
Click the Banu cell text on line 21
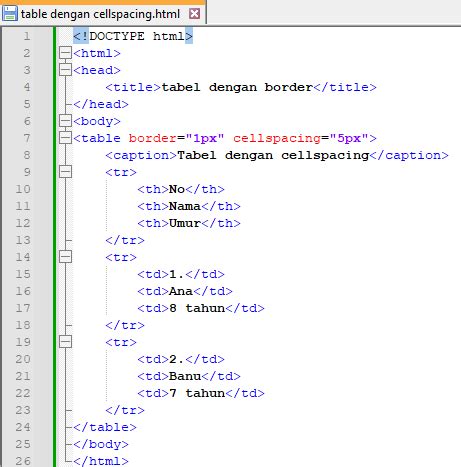pos(185,376)
